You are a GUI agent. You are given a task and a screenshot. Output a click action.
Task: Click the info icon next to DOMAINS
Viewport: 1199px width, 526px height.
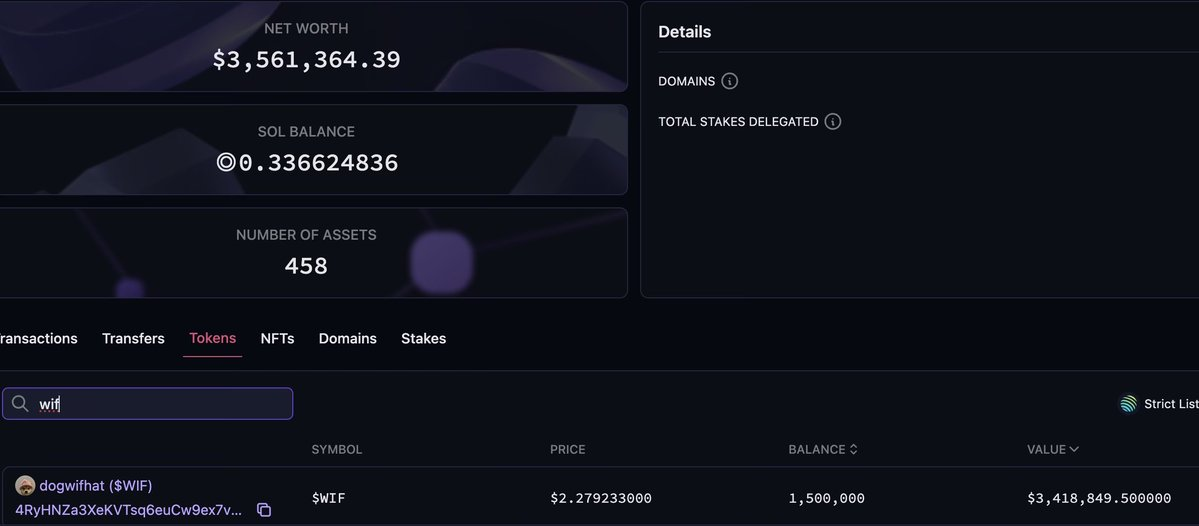pyautogui.click(x=729, y=81)
